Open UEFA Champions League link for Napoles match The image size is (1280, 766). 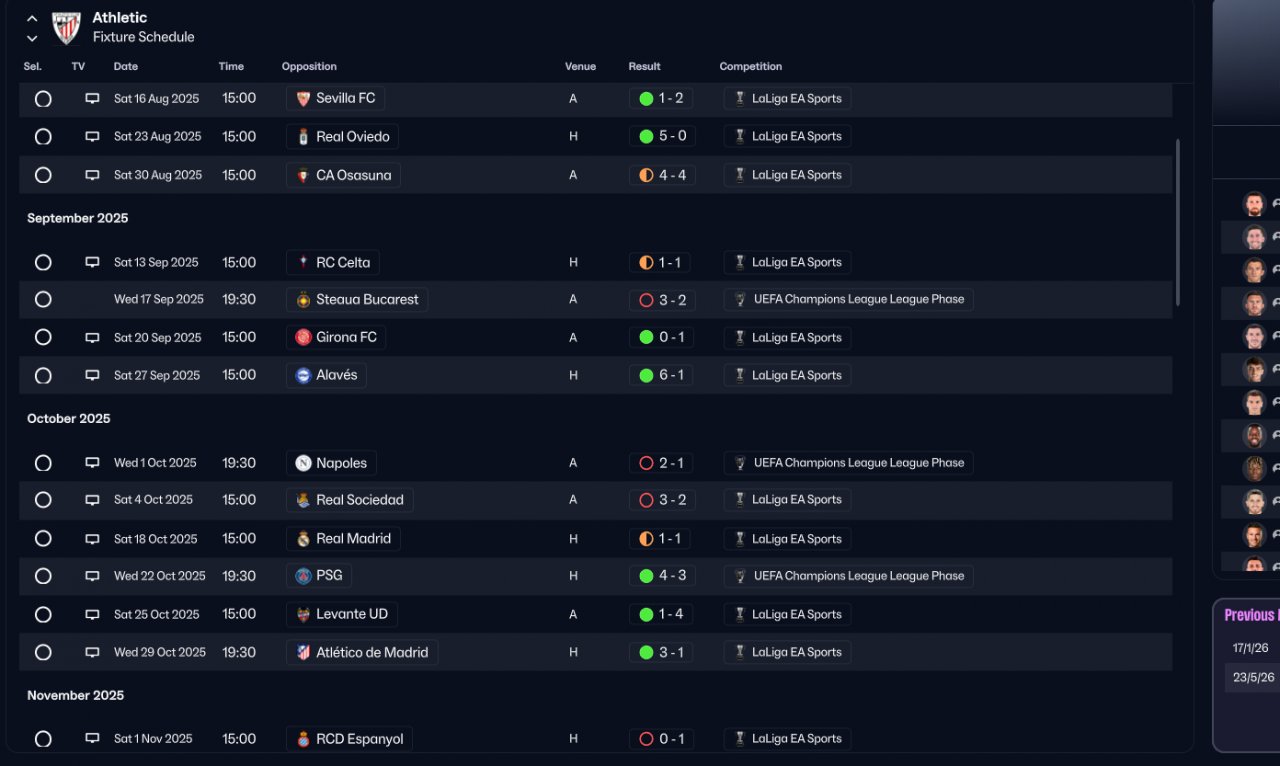[858, 463]
